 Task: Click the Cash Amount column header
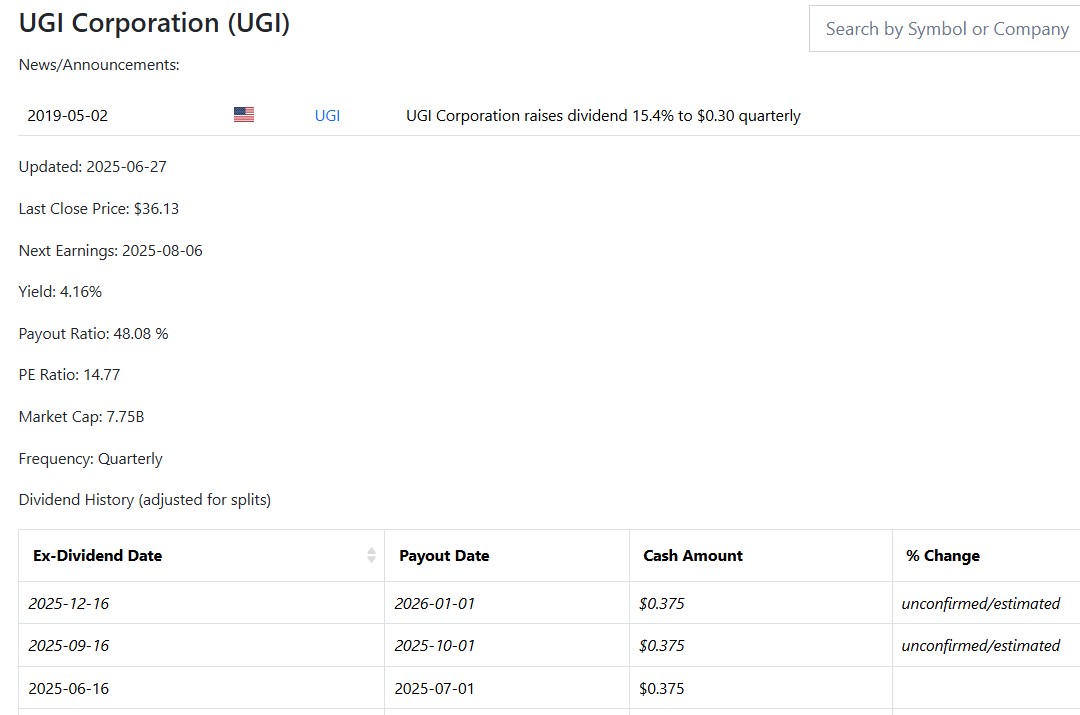pos(693,555)
